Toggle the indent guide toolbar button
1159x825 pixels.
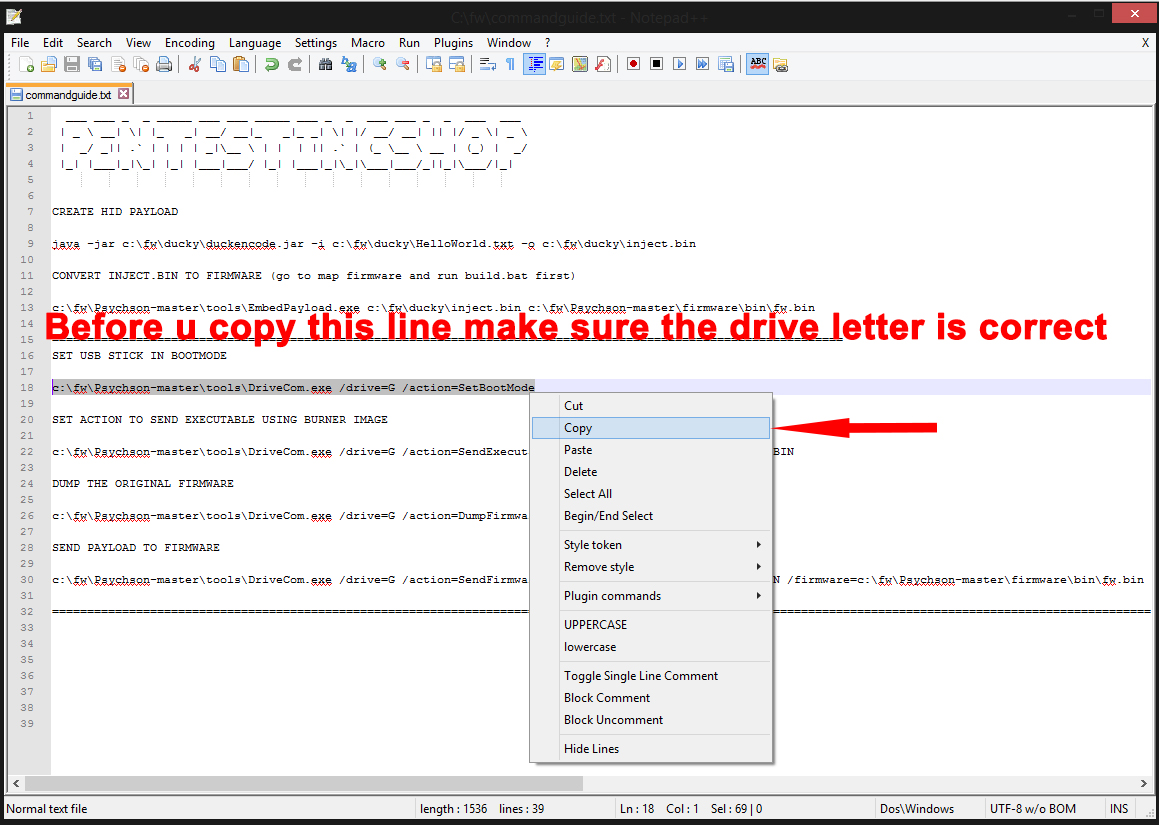(x=534, y=64)
